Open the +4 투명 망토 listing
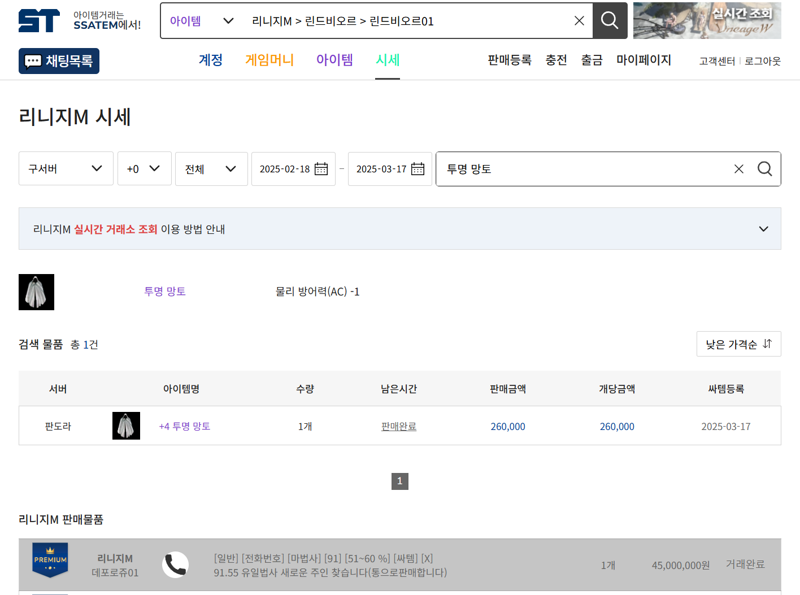Screen dimensions: 800x595 point(185,426)
